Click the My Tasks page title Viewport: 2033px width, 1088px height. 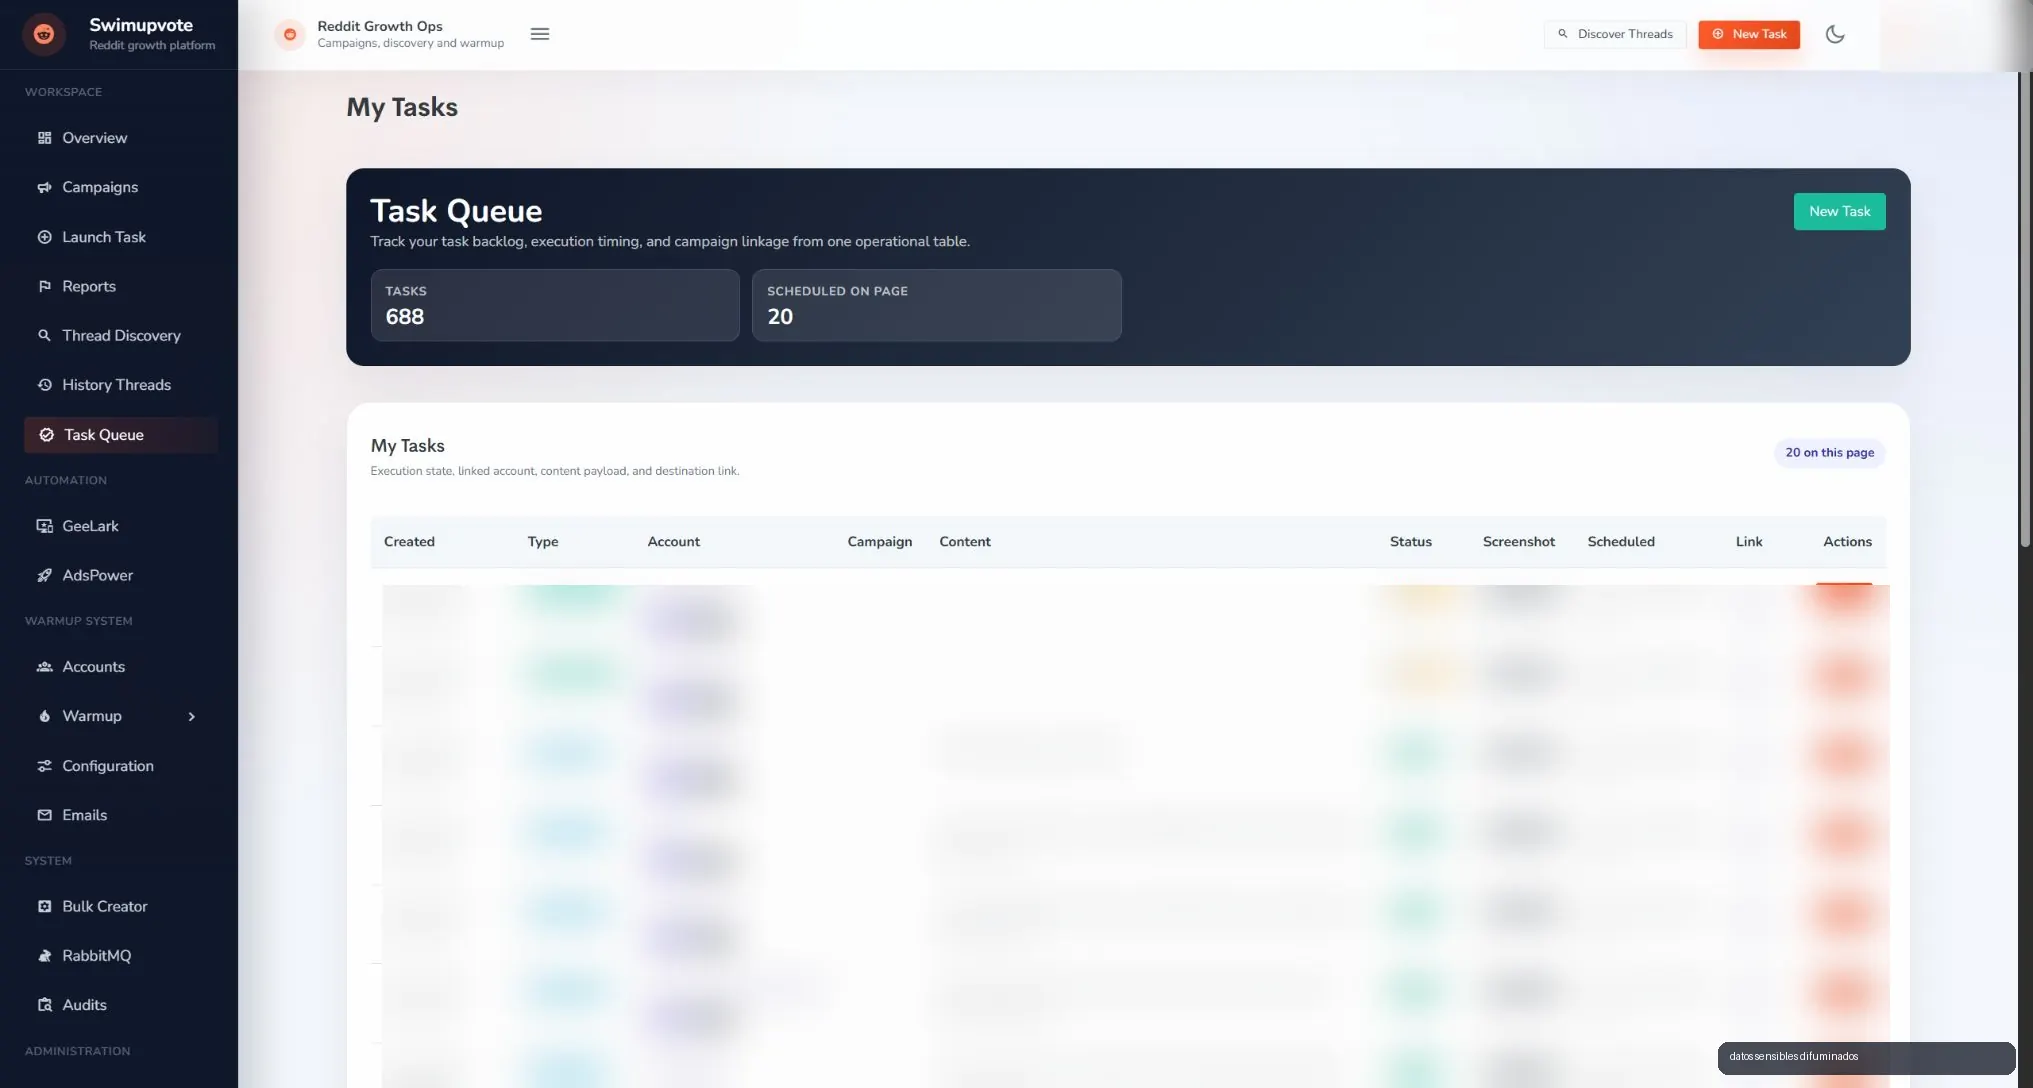coord(402,107)
